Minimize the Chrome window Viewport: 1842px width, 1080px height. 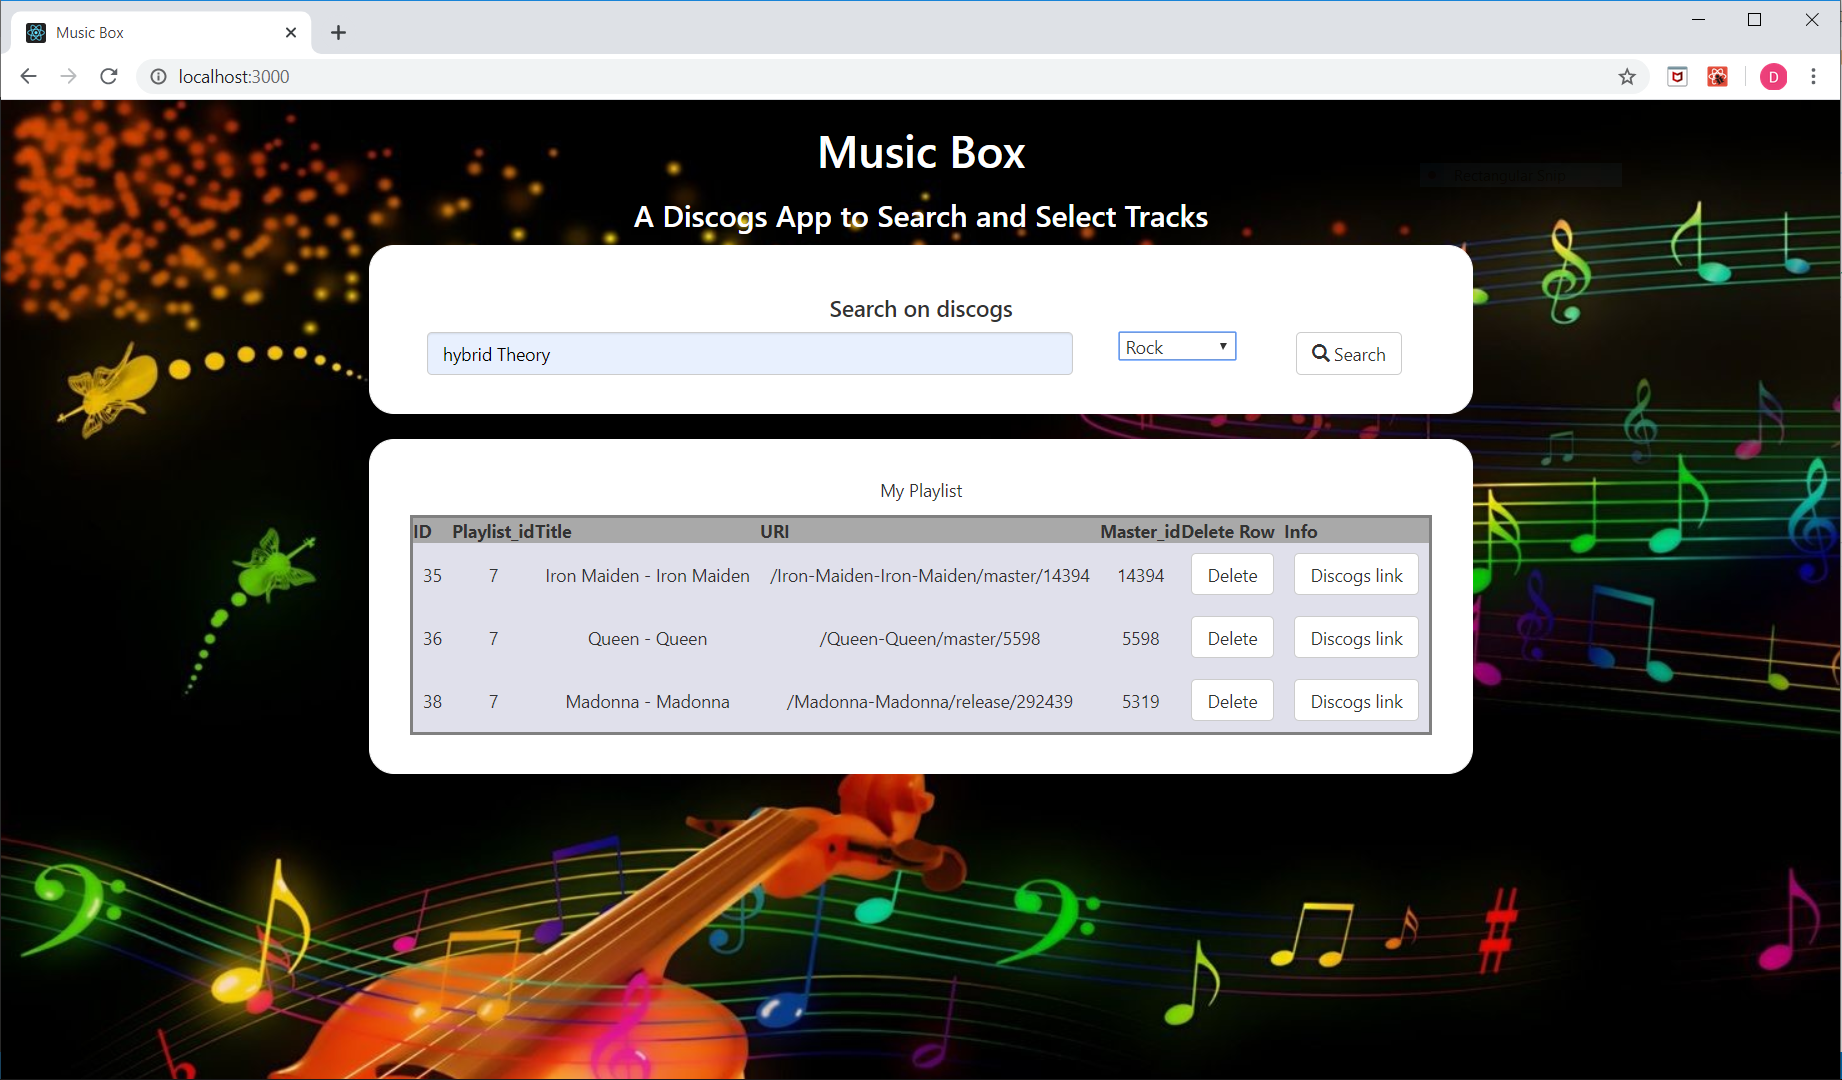pos(1698,20)
